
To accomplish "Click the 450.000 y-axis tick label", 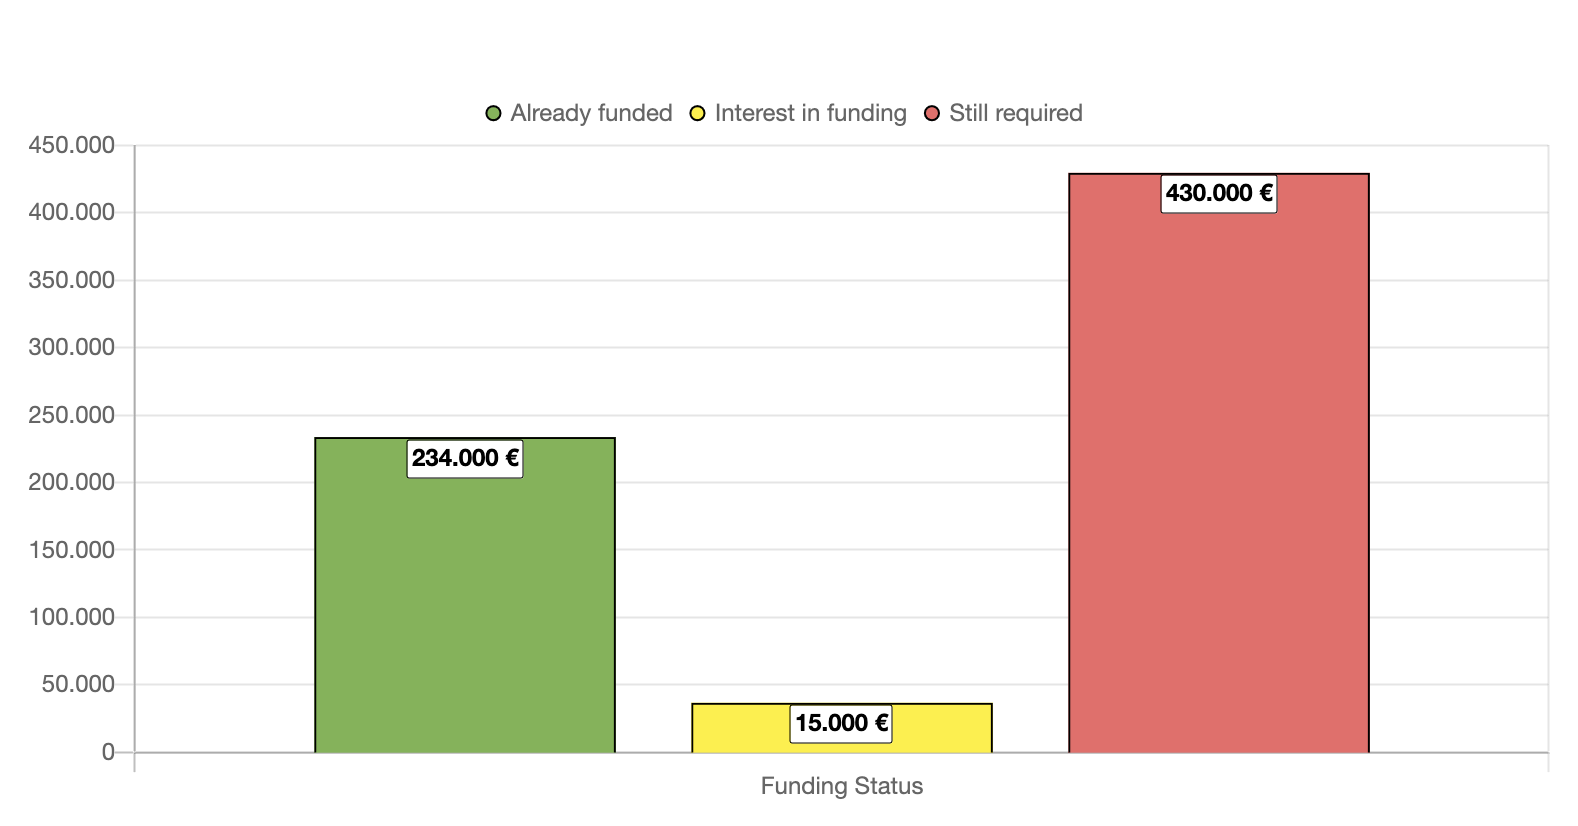I will (x=72, y=146).
